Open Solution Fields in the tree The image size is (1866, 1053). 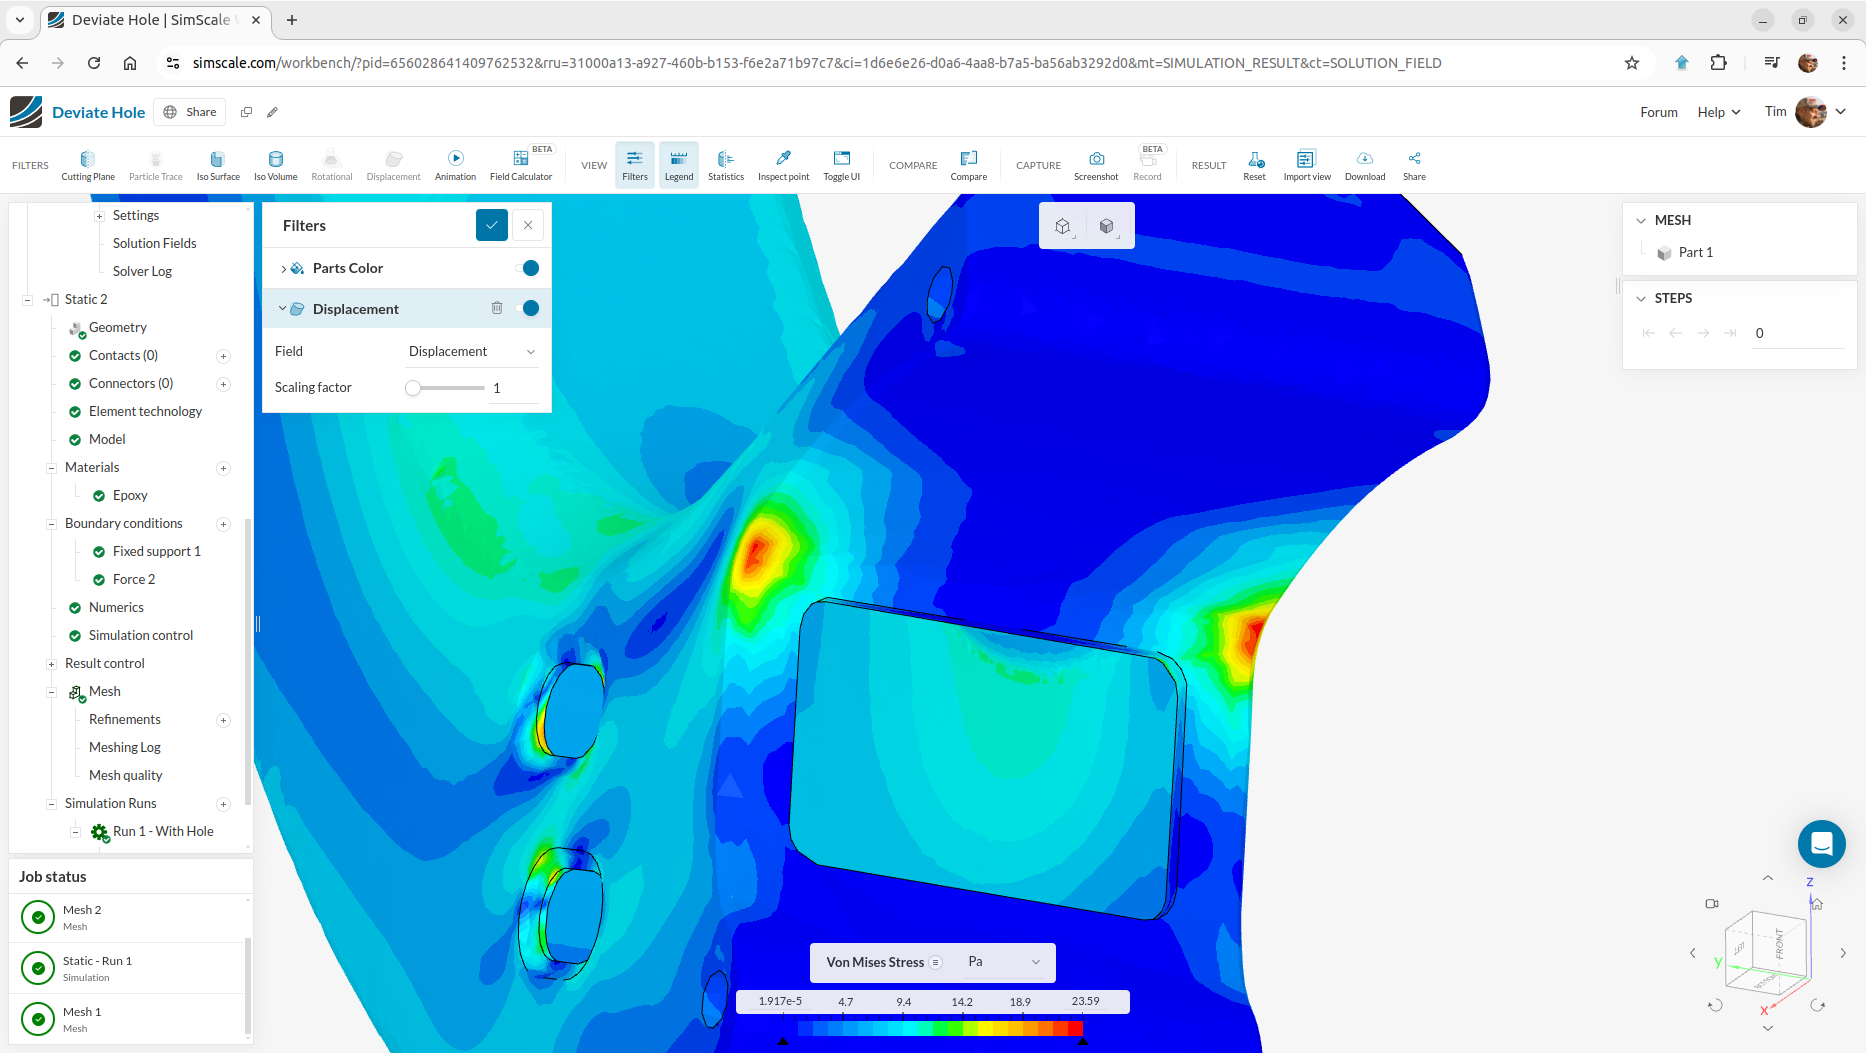[155, 243]
